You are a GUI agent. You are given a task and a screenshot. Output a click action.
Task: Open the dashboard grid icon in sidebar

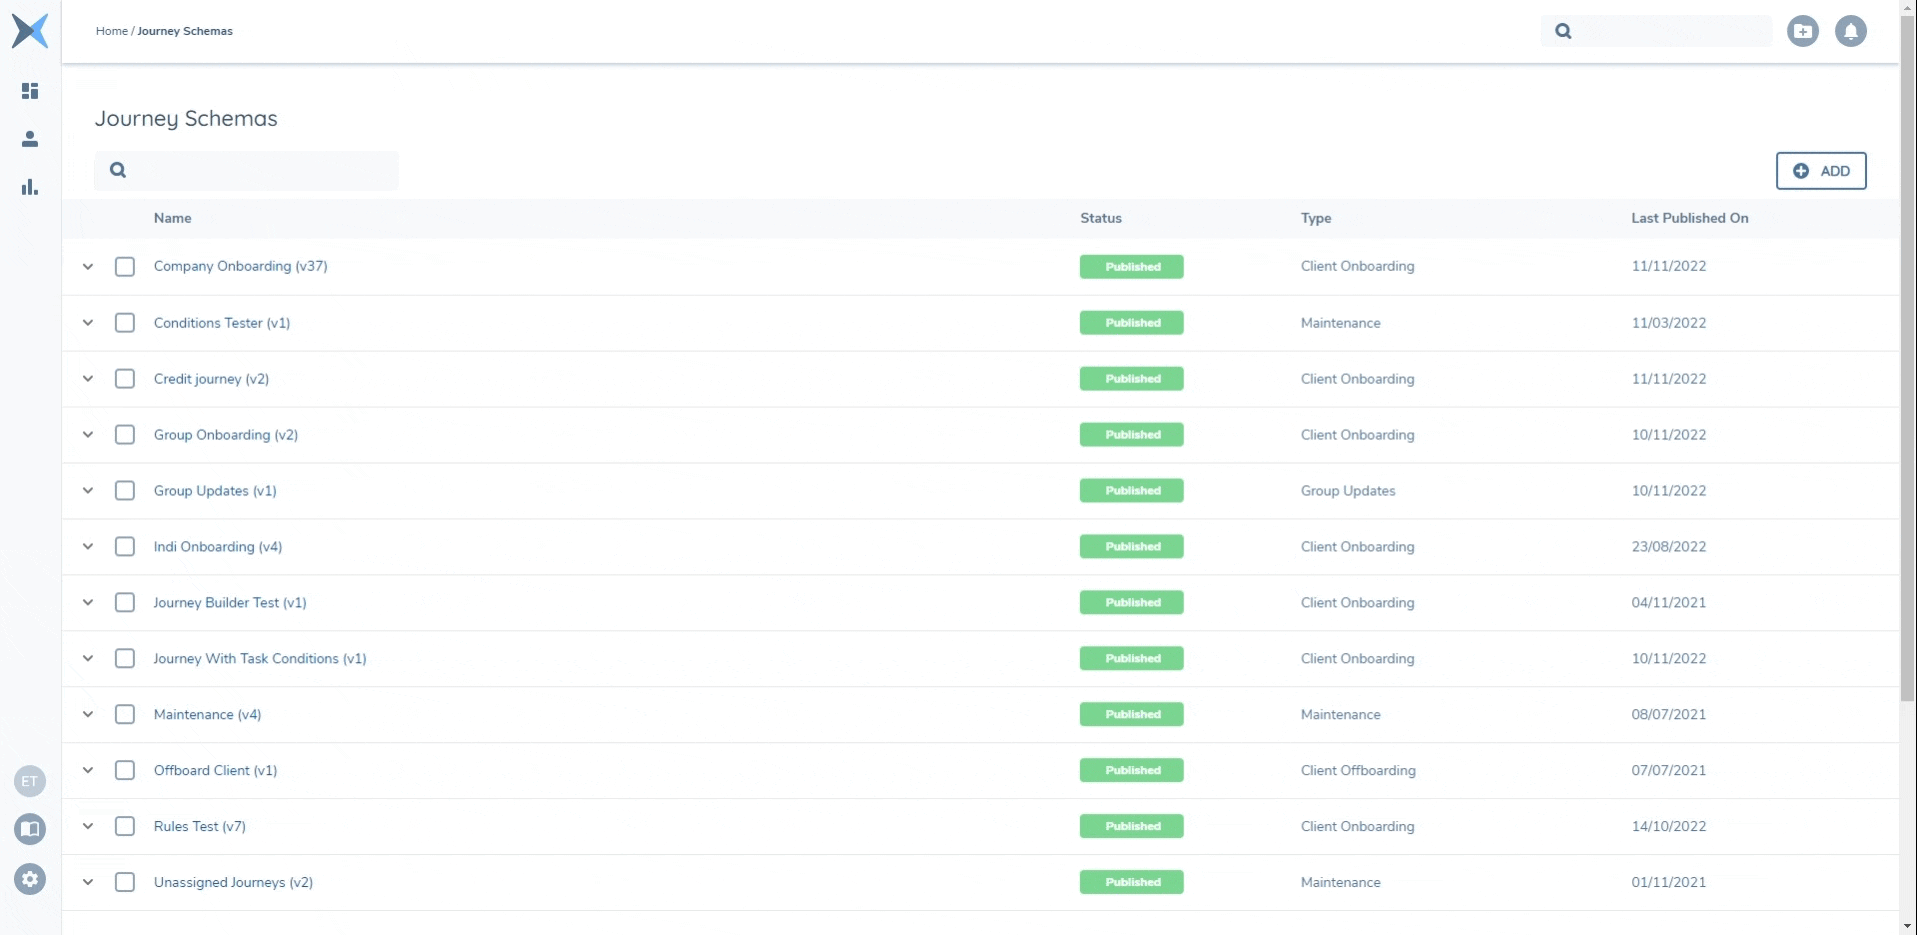[x=30, y=91]
